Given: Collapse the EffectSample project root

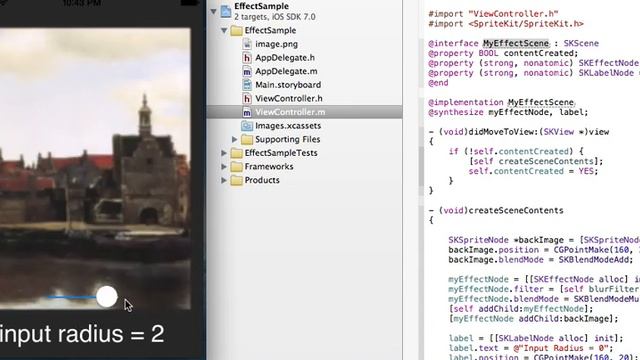Looking at the screenshot, I should click(x=213, y=11).
